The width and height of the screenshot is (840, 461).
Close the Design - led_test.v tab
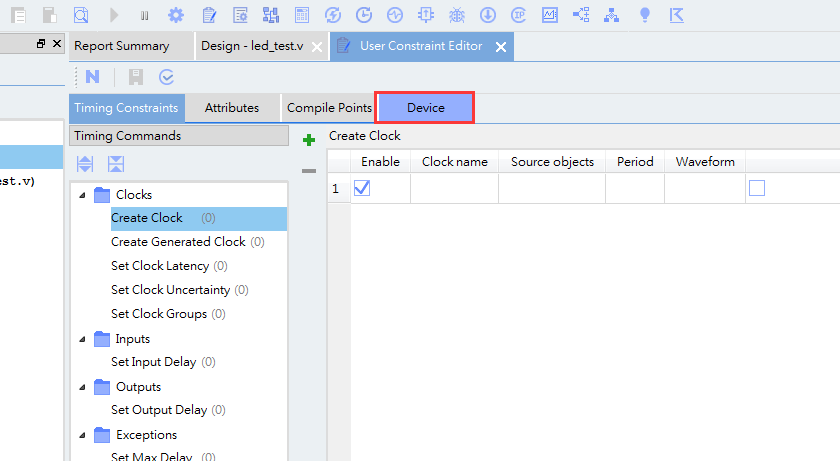[317, 47]
